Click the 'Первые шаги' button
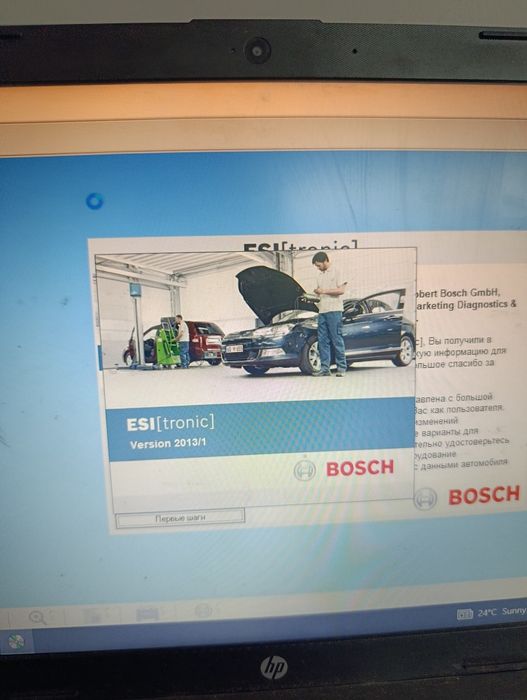 click(x=180, y=518)
